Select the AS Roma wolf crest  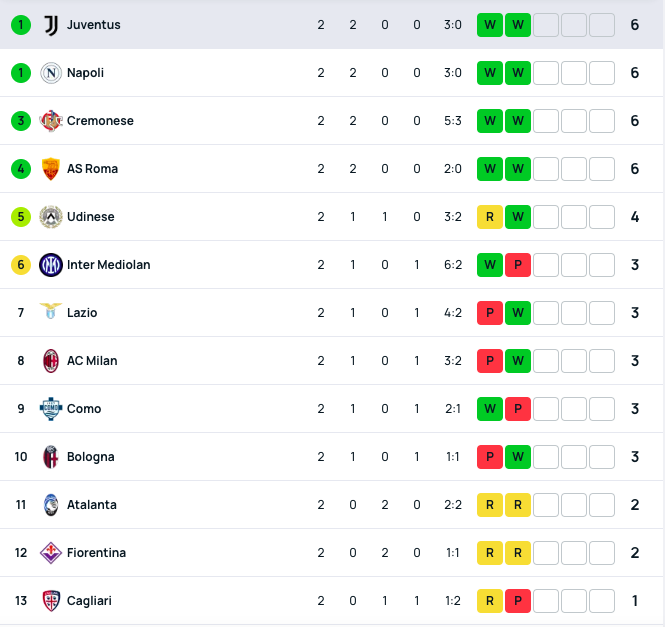51,169
